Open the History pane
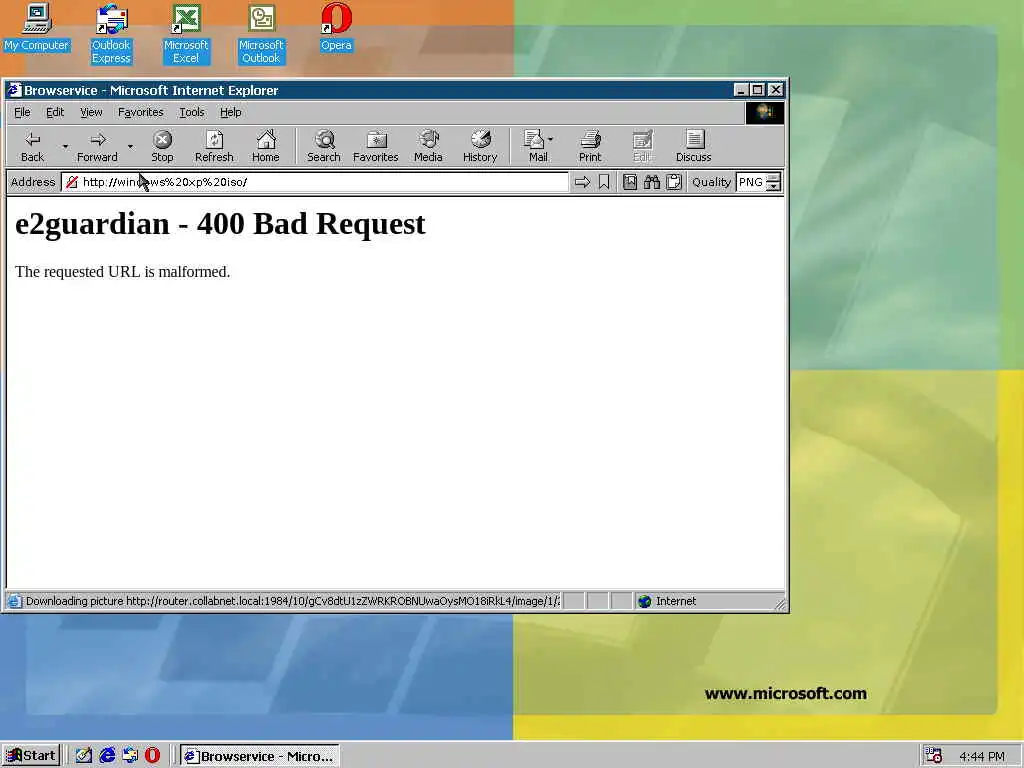 (x=480, y=146)
